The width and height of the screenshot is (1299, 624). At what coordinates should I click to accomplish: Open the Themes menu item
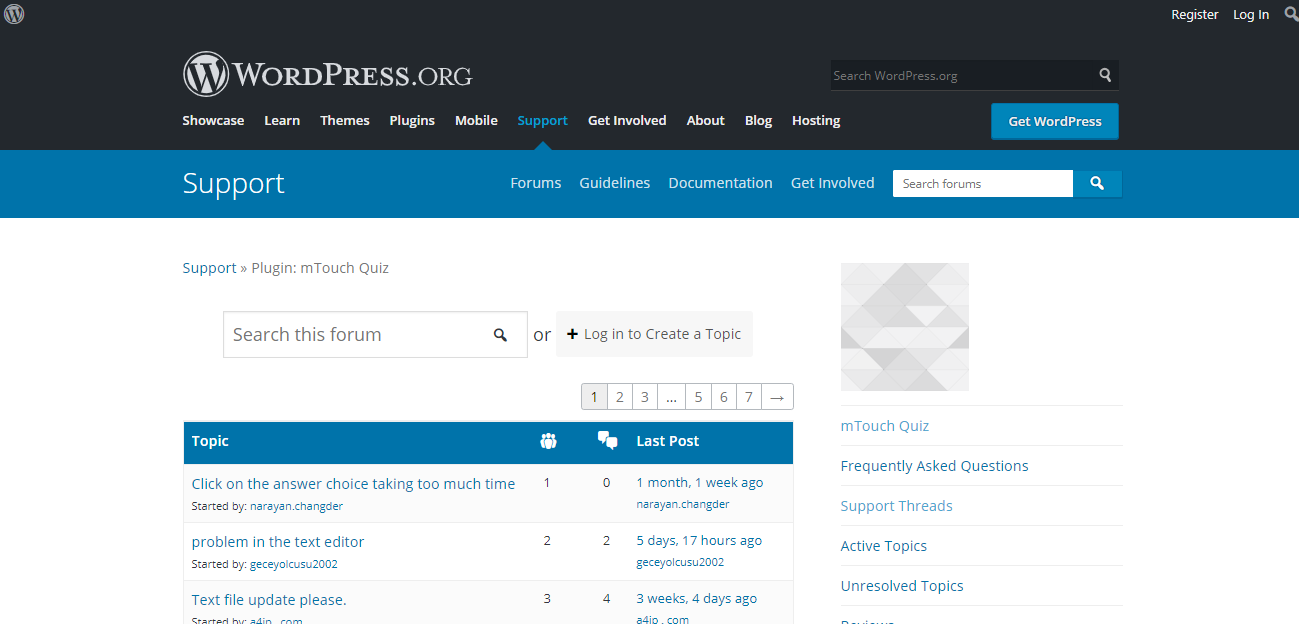(345, 120)
